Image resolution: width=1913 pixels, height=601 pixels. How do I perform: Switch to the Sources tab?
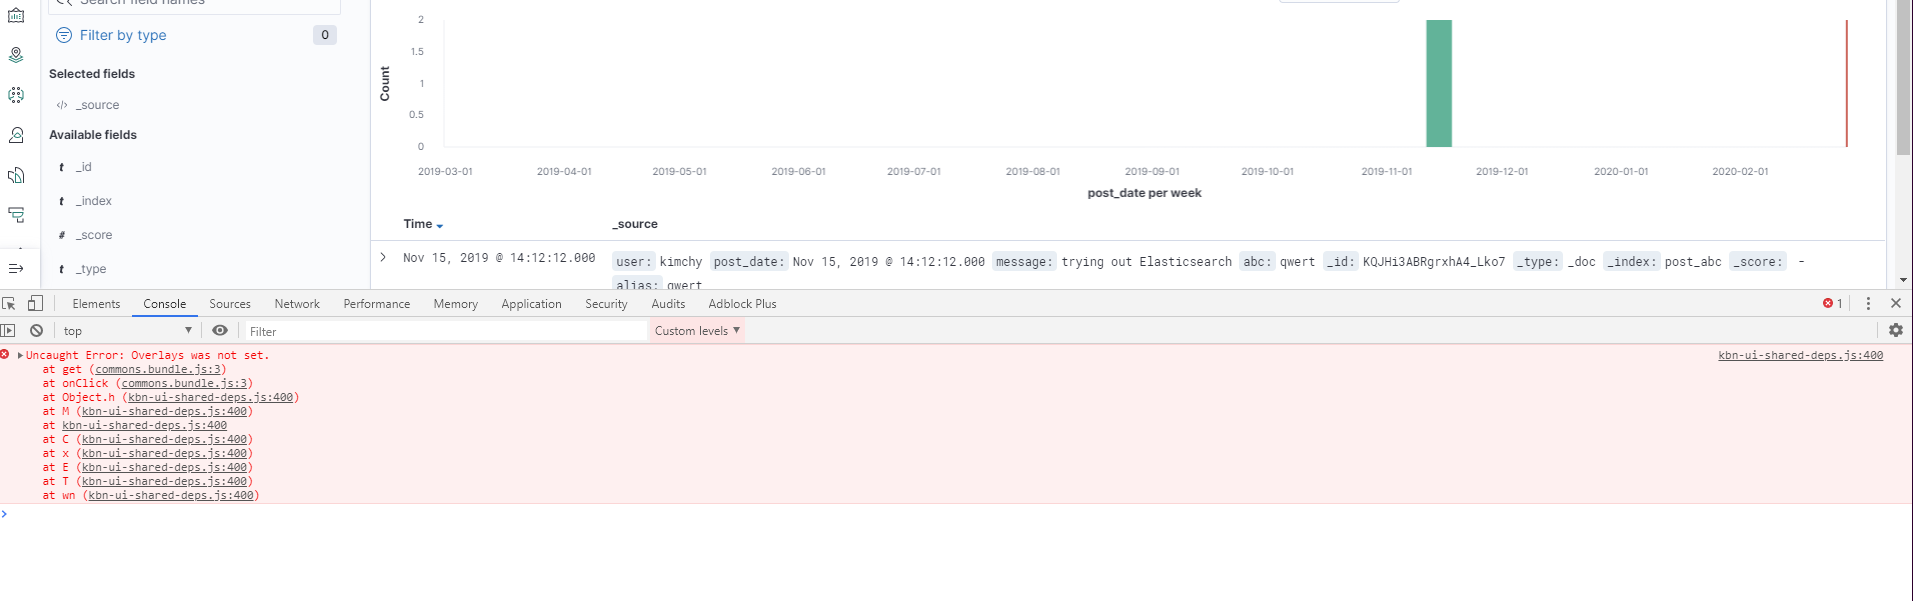tap(230, 304)
